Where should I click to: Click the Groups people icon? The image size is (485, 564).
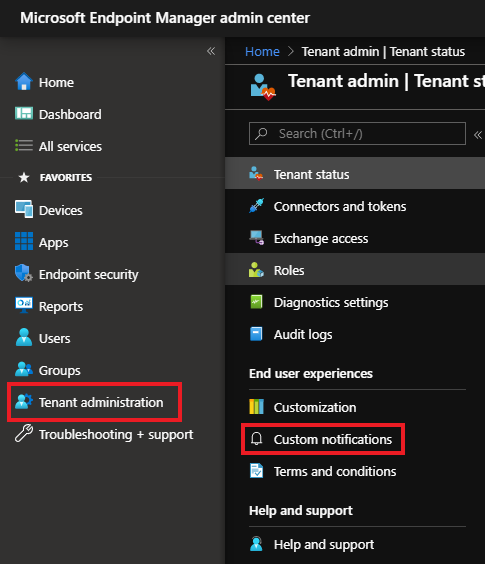tap(24, 369)
